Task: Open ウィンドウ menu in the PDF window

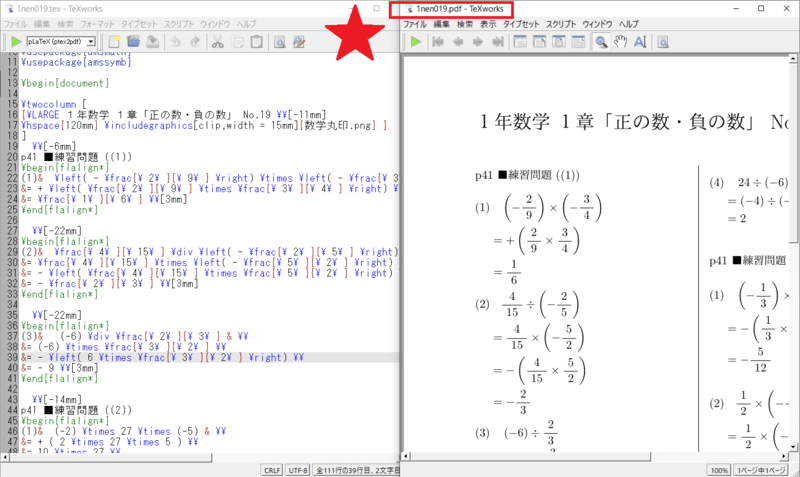Action: click(x=597, y=24)
